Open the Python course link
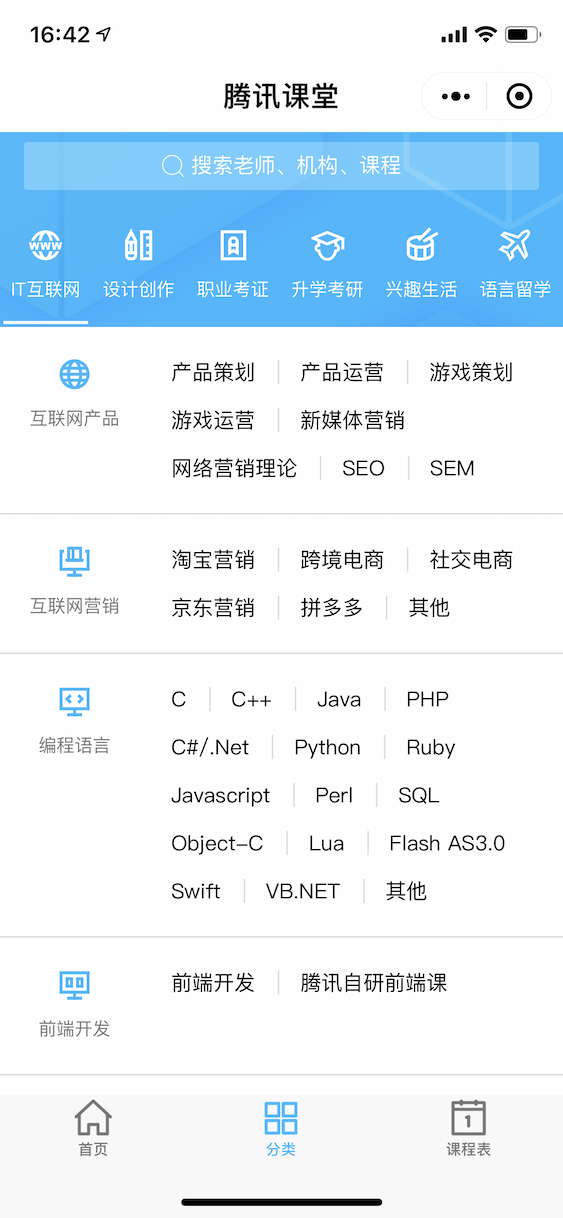563x1218 pixels. 327,748
